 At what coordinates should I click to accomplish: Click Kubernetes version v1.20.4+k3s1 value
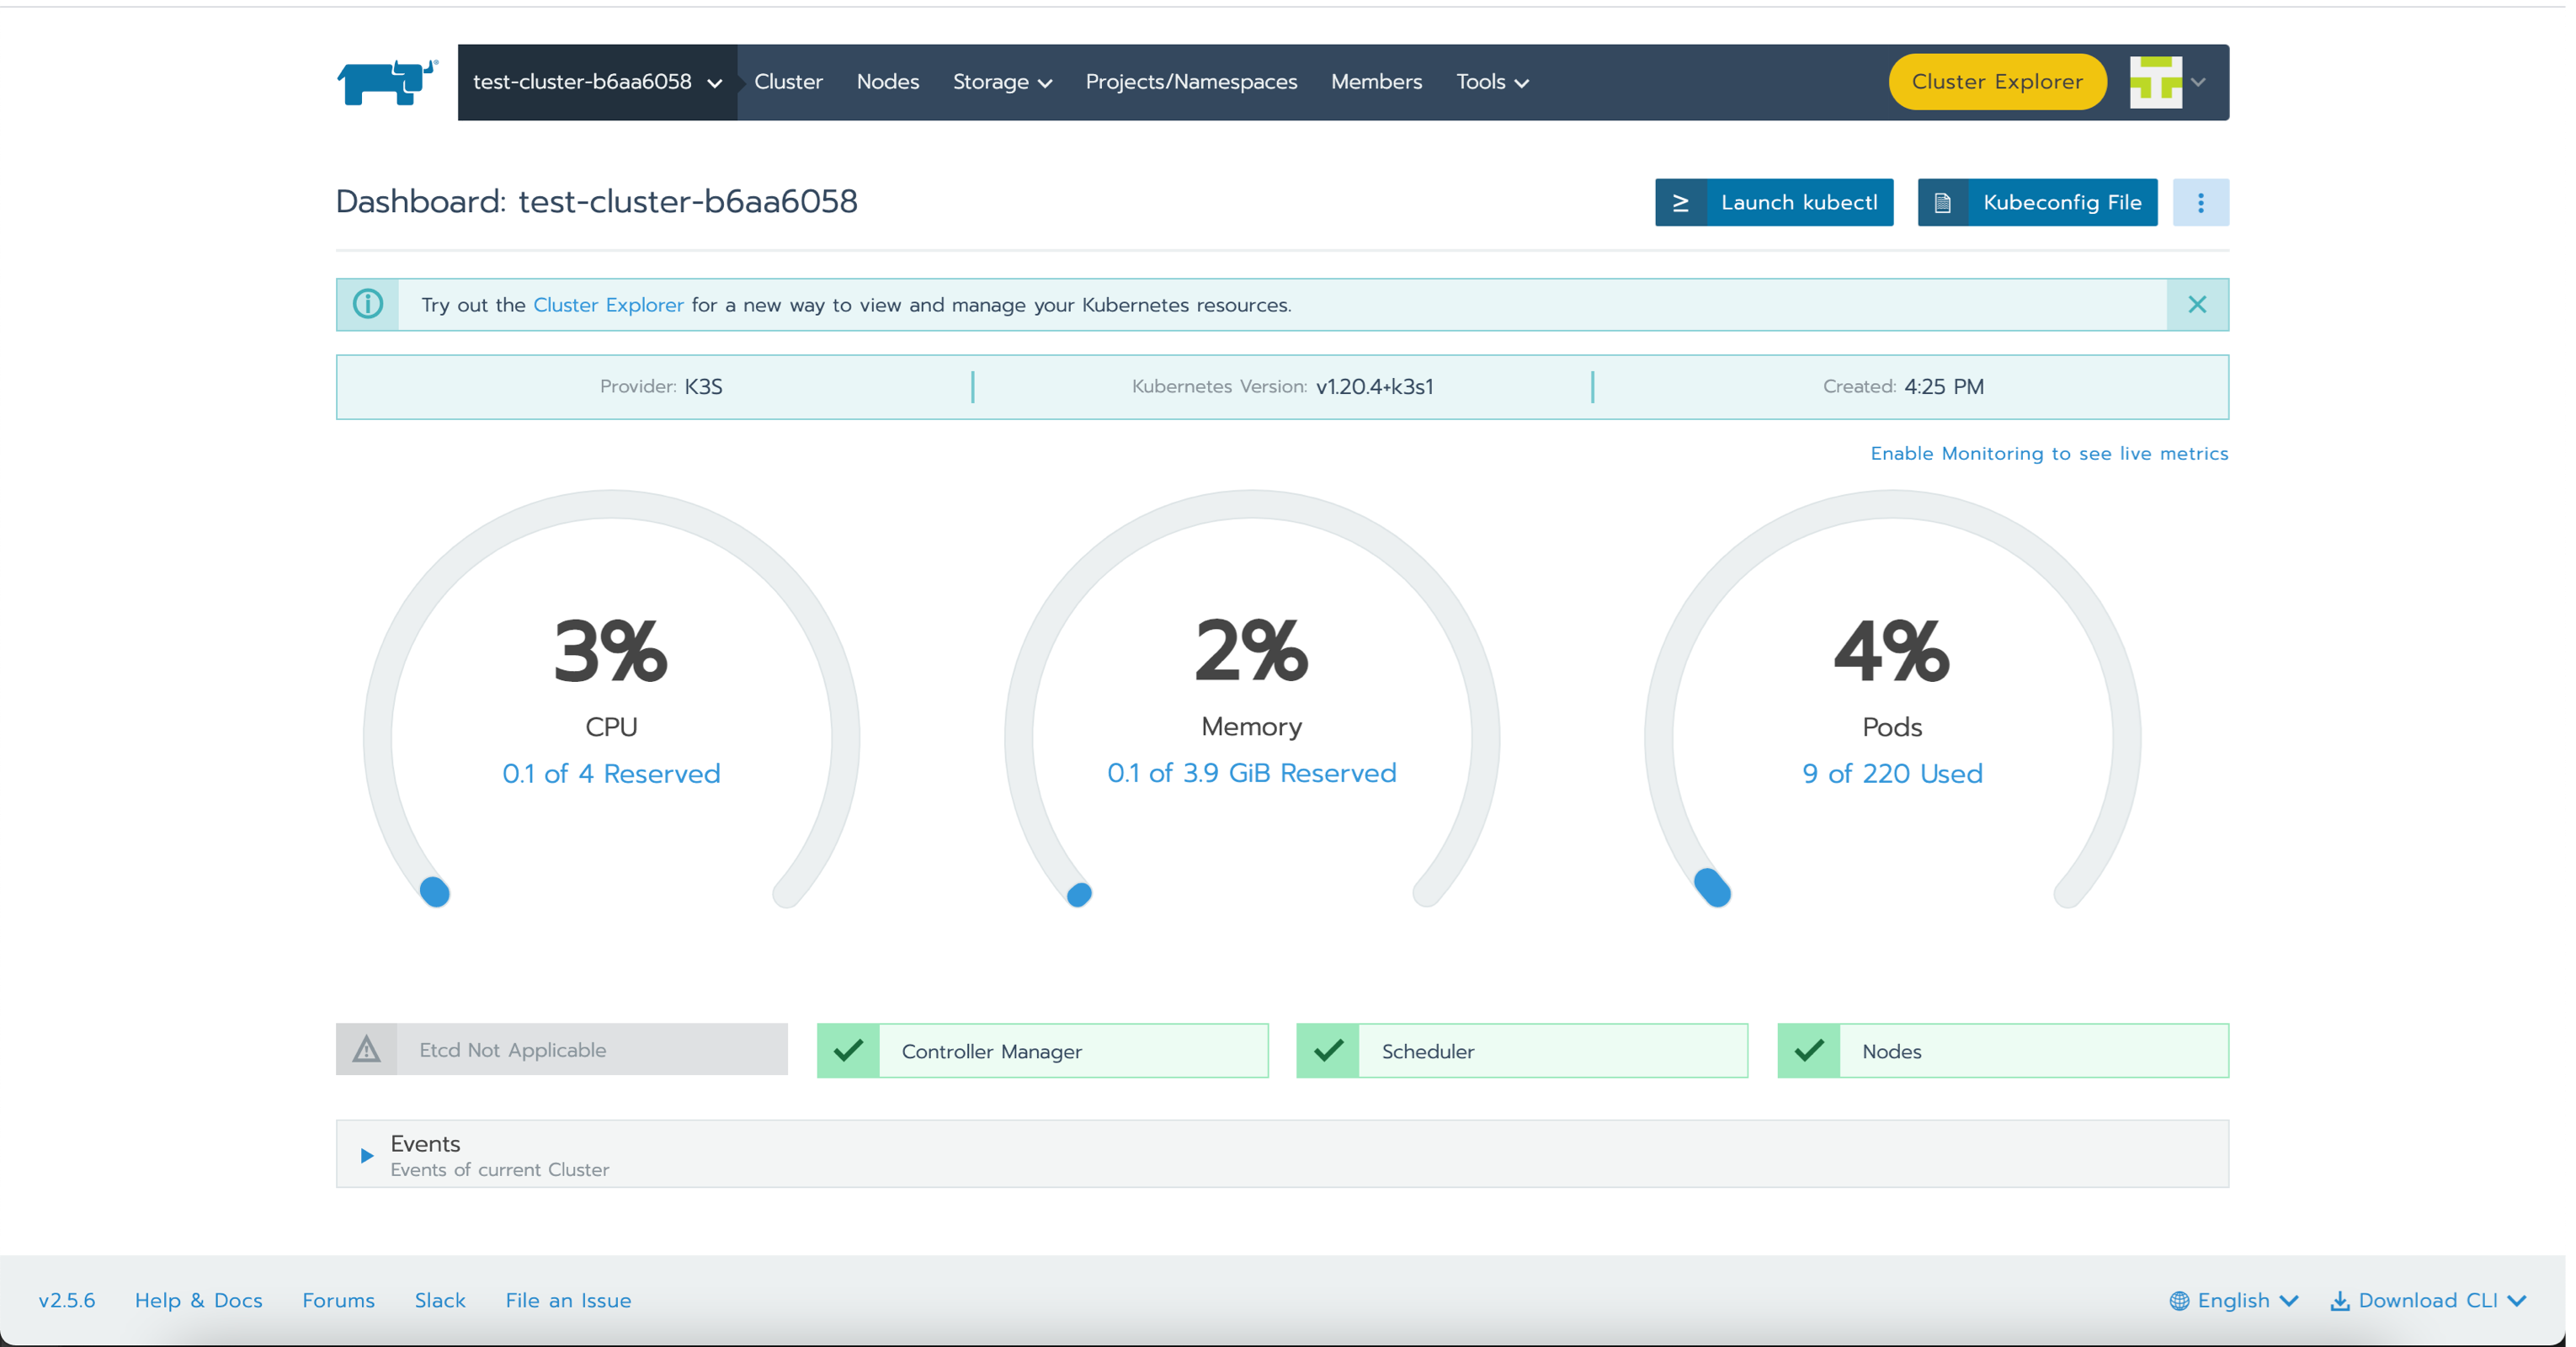(x=1374, y=387)
